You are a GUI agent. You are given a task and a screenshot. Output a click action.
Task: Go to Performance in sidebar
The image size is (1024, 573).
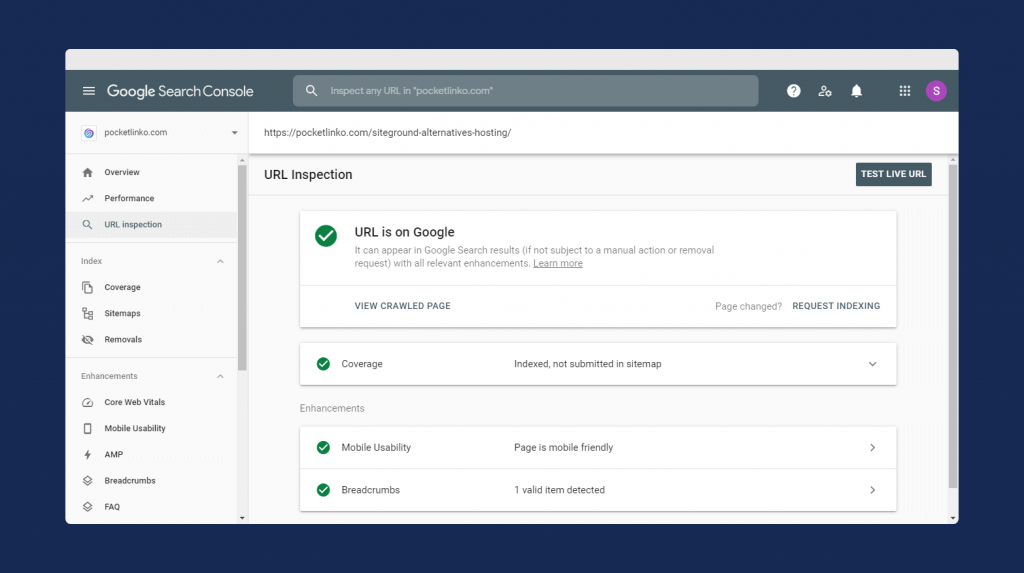pyautogui.click(x=129, y=198)
